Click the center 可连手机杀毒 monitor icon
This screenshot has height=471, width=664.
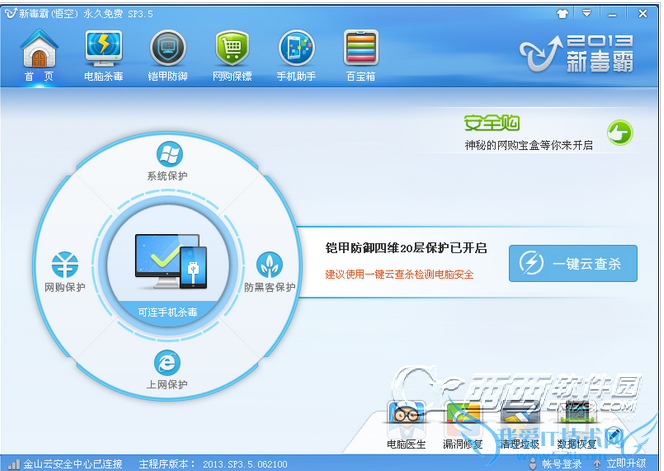(171, 261)
